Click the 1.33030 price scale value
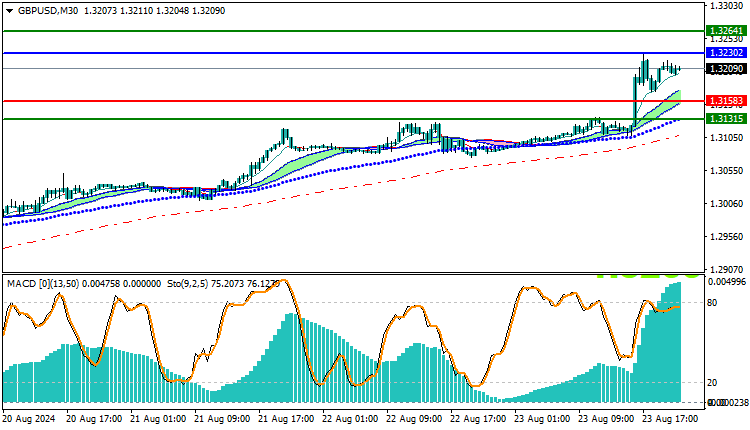The height and width of the screenshot is (430, 750). tap(727, 6)
